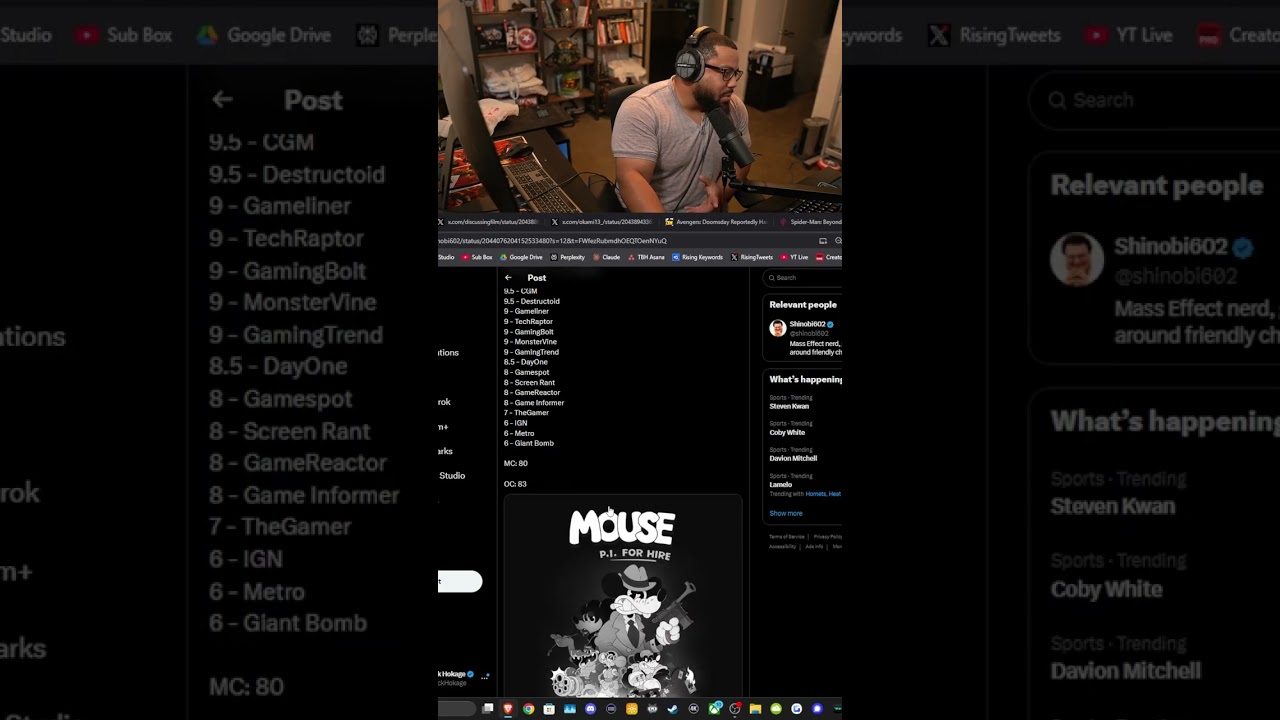Open the Davion Mitchell trending topic

[x=793, y=459]
